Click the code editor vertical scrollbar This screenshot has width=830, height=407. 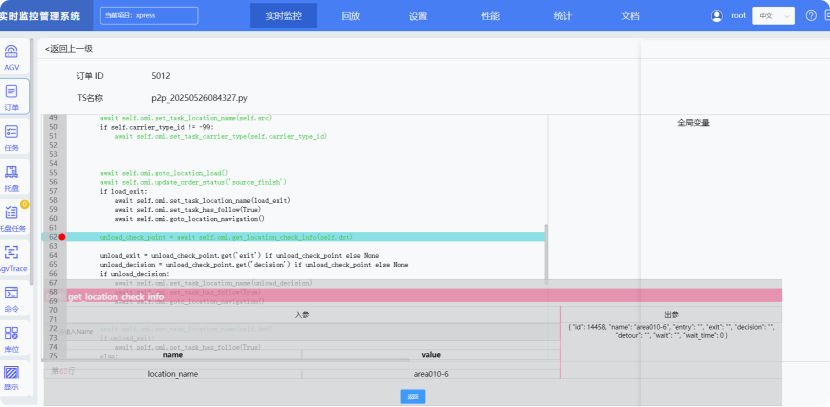click(x=546, y=255)
